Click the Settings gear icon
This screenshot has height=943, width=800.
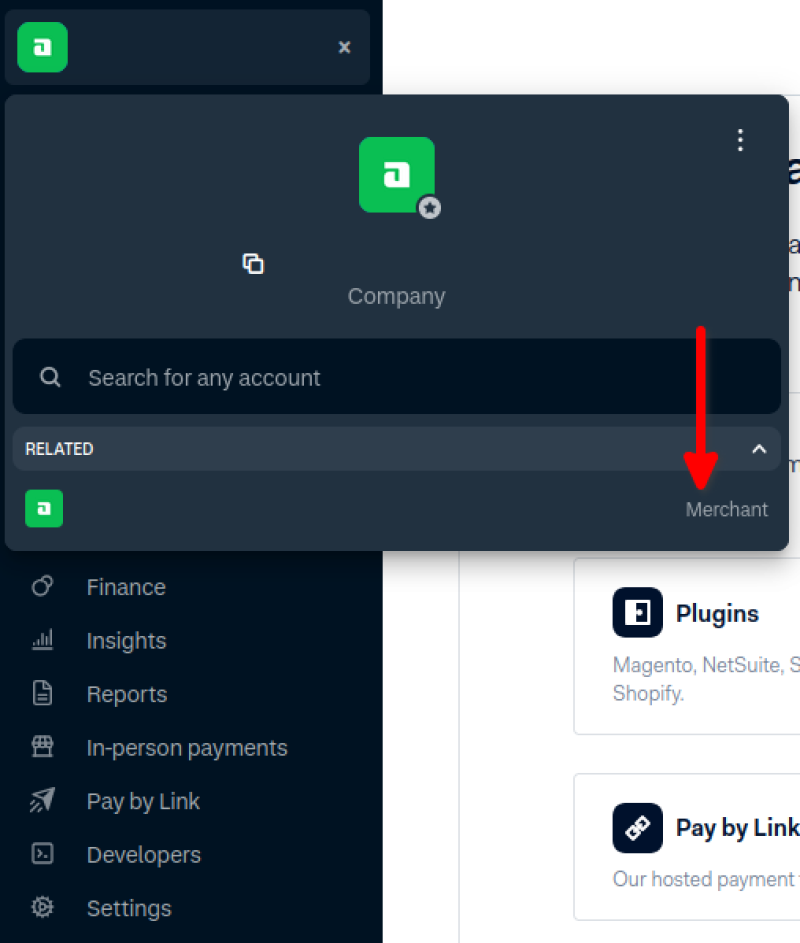42,907
